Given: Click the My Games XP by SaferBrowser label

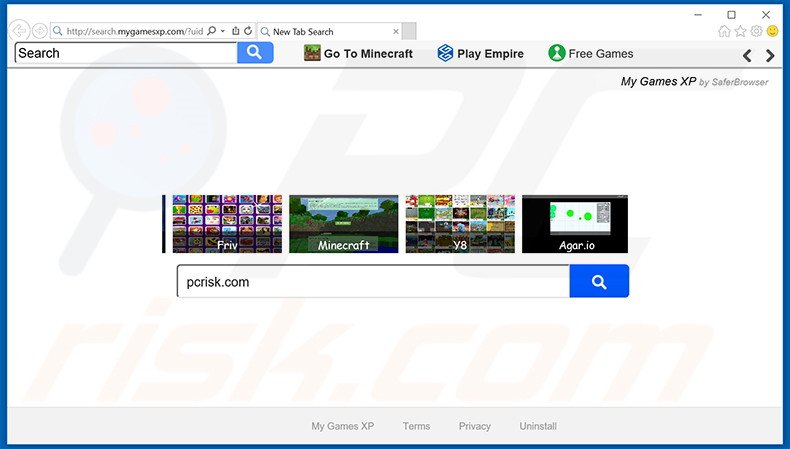Looking at the screenshot, I should point(694,82).
